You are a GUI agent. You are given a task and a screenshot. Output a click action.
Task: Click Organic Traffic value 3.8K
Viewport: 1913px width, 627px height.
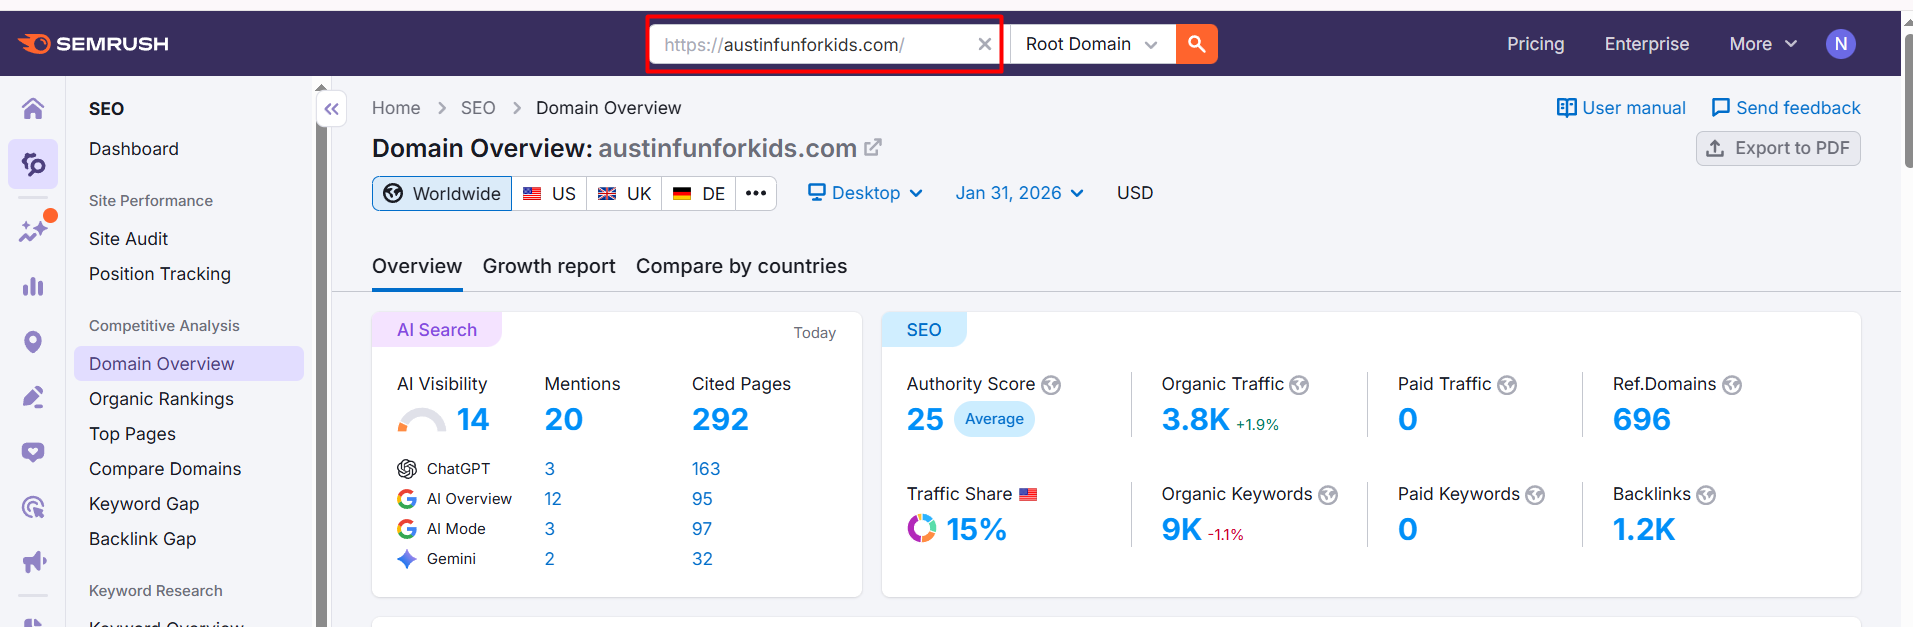pyautogui.click(x=1195, y=419)
